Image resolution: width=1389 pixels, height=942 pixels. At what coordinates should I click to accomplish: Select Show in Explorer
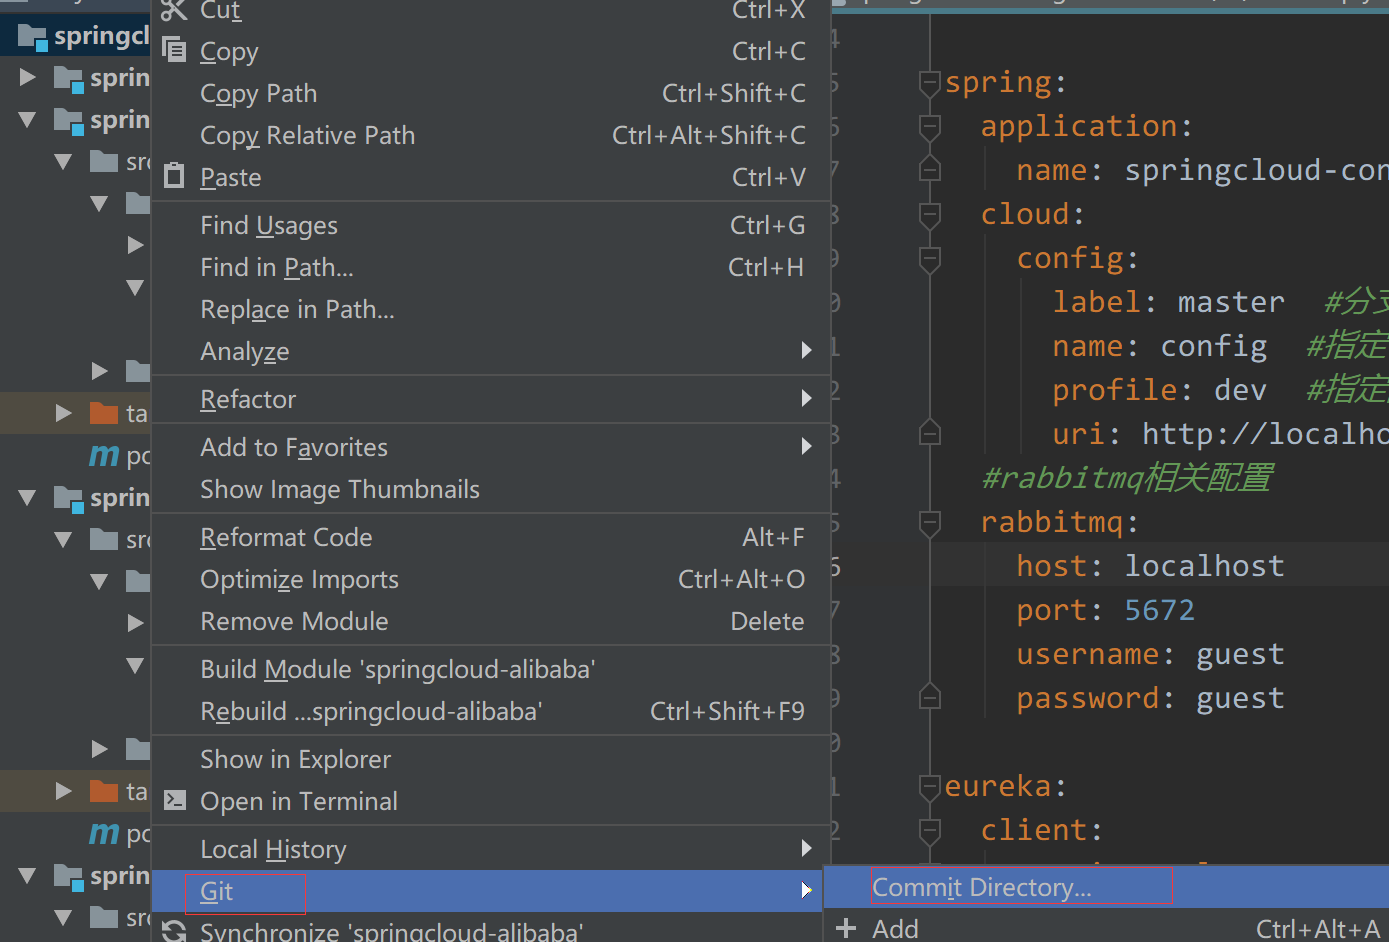(490, 759)
